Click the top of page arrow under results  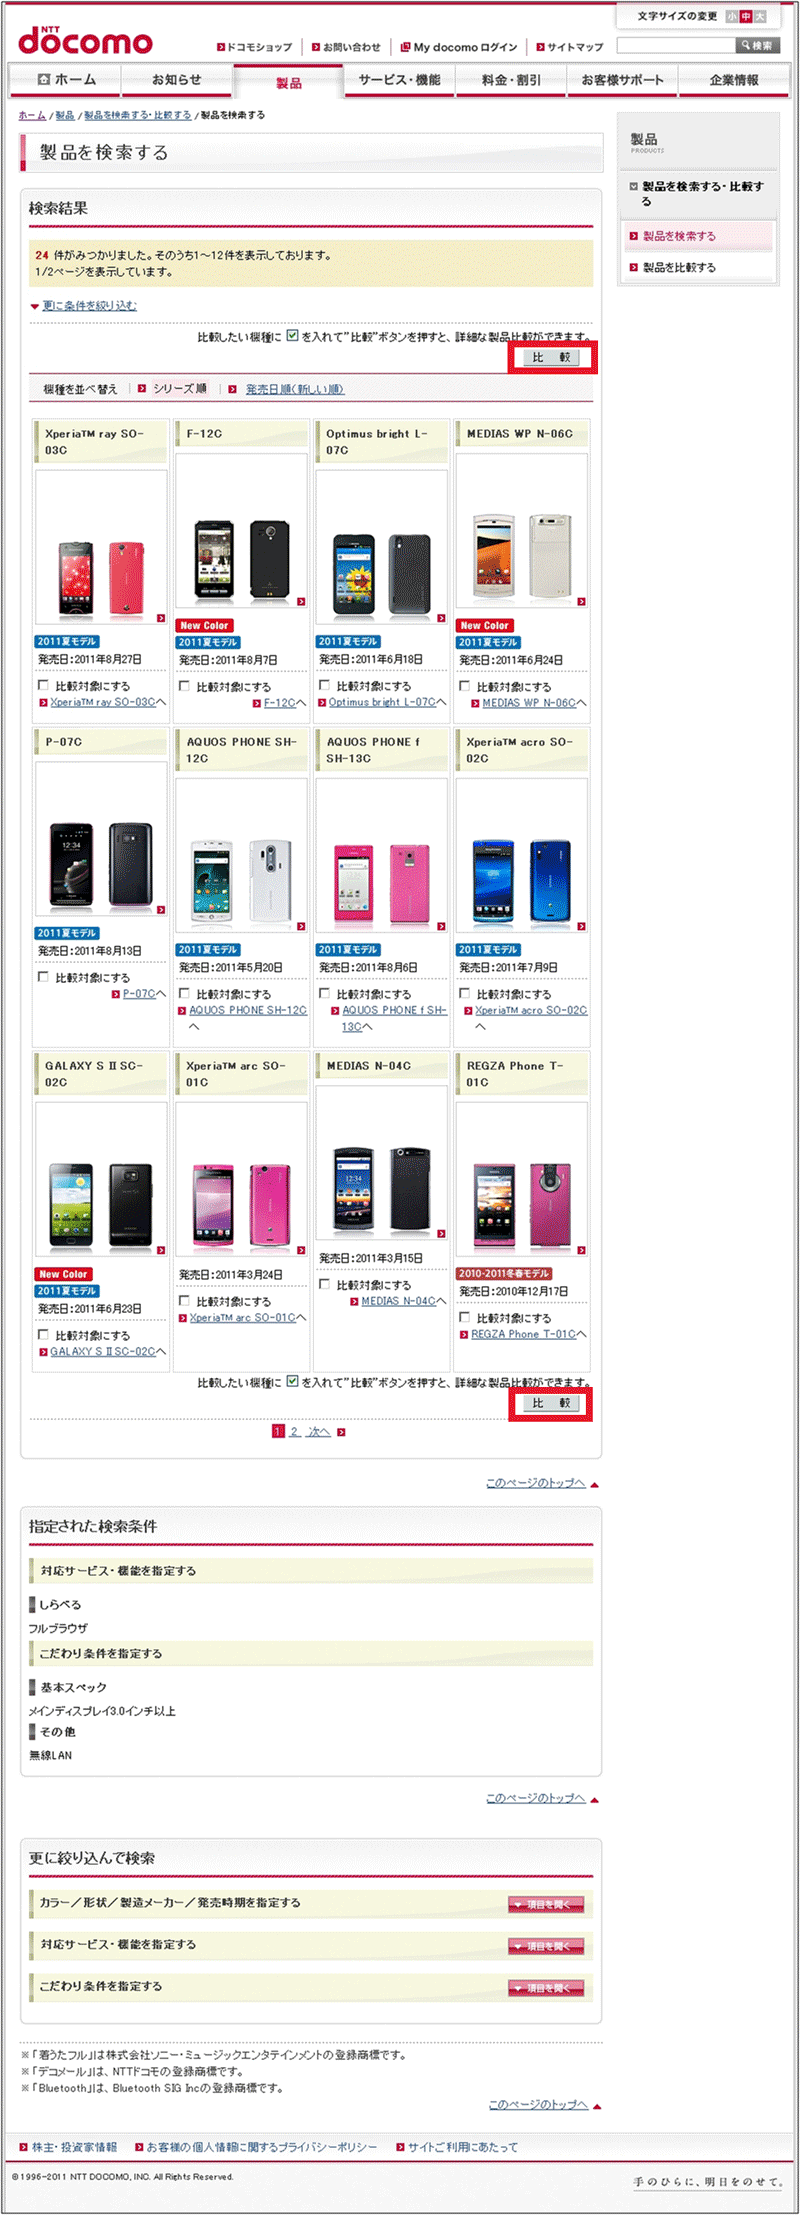pyautogui.click(x=595, y=1484)
